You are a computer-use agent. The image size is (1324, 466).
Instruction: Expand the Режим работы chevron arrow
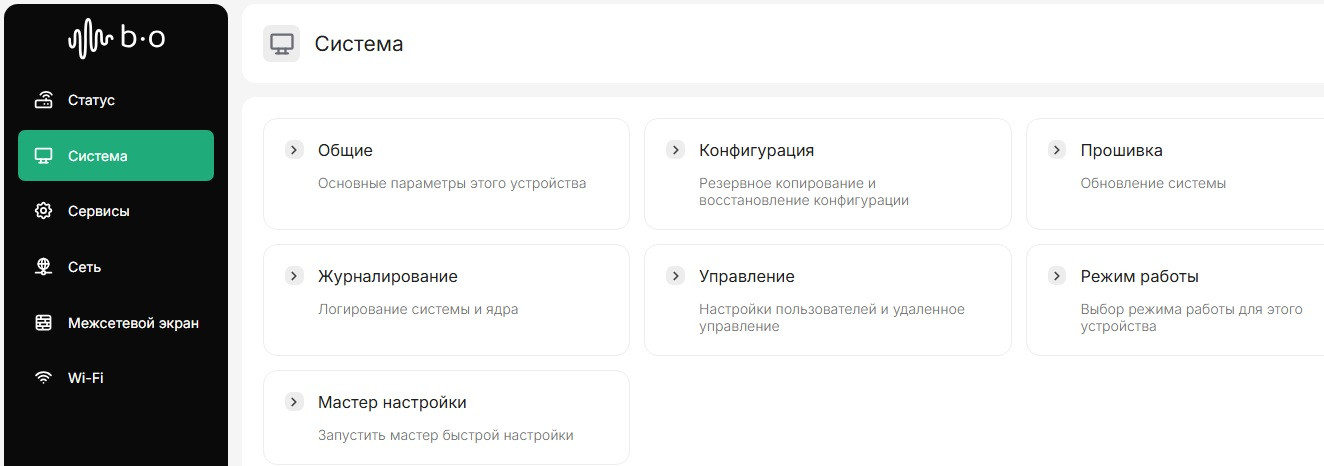[1057, 276]
